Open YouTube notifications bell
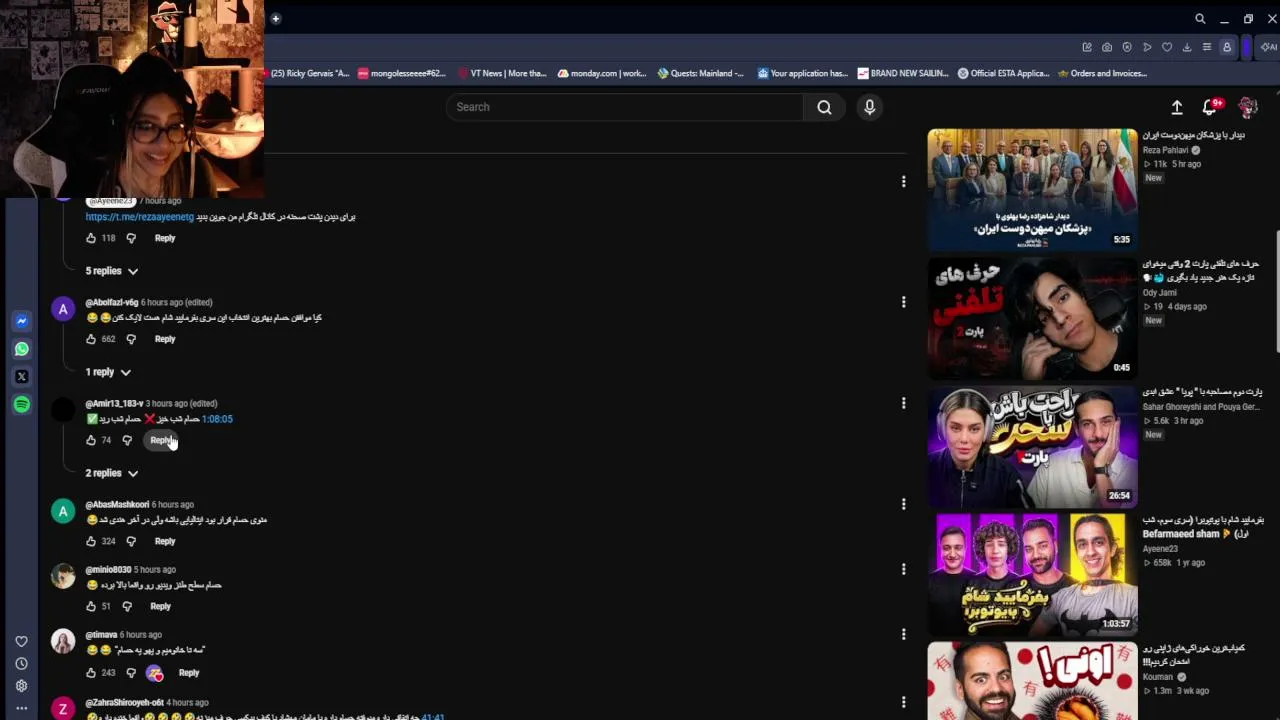Screen dimensions: 1280x720 [x=1210, y=107]
